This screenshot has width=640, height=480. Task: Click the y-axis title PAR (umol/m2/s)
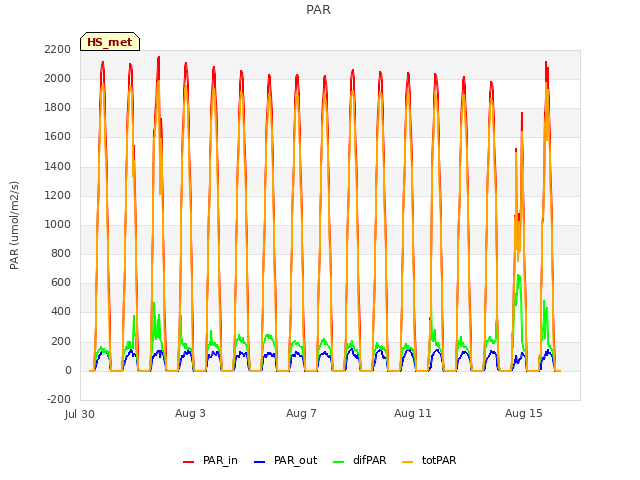point(14,225)
